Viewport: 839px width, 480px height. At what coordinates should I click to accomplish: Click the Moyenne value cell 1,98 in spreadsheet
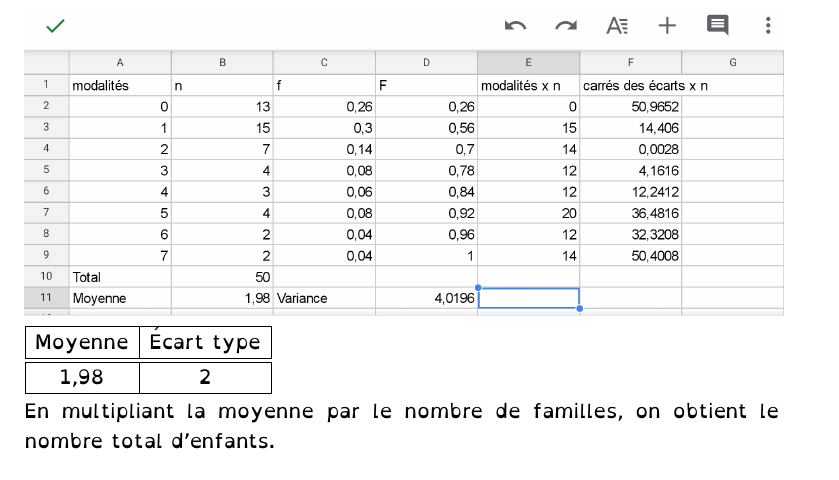[x=222, y=298]
